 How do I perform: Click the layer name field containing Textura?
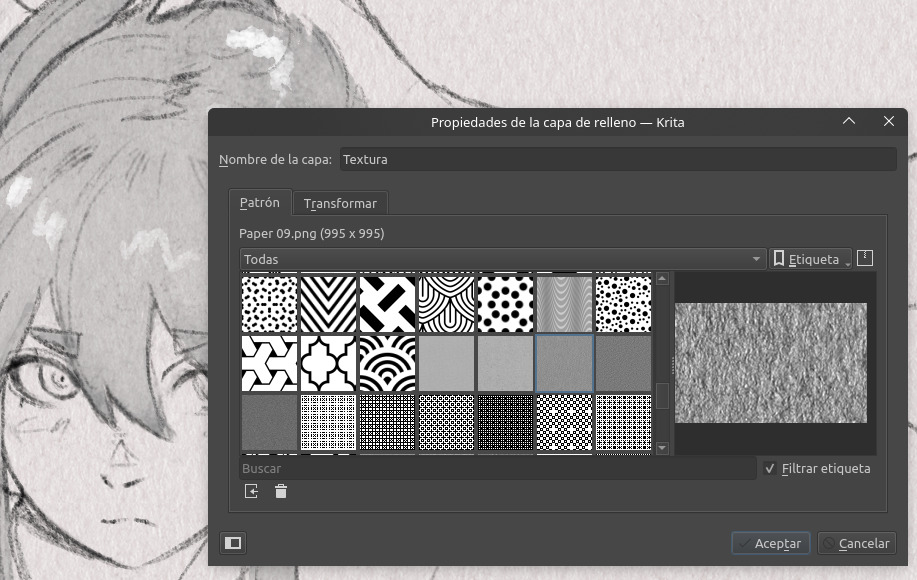pyautogui.click(x=617, y=159)
